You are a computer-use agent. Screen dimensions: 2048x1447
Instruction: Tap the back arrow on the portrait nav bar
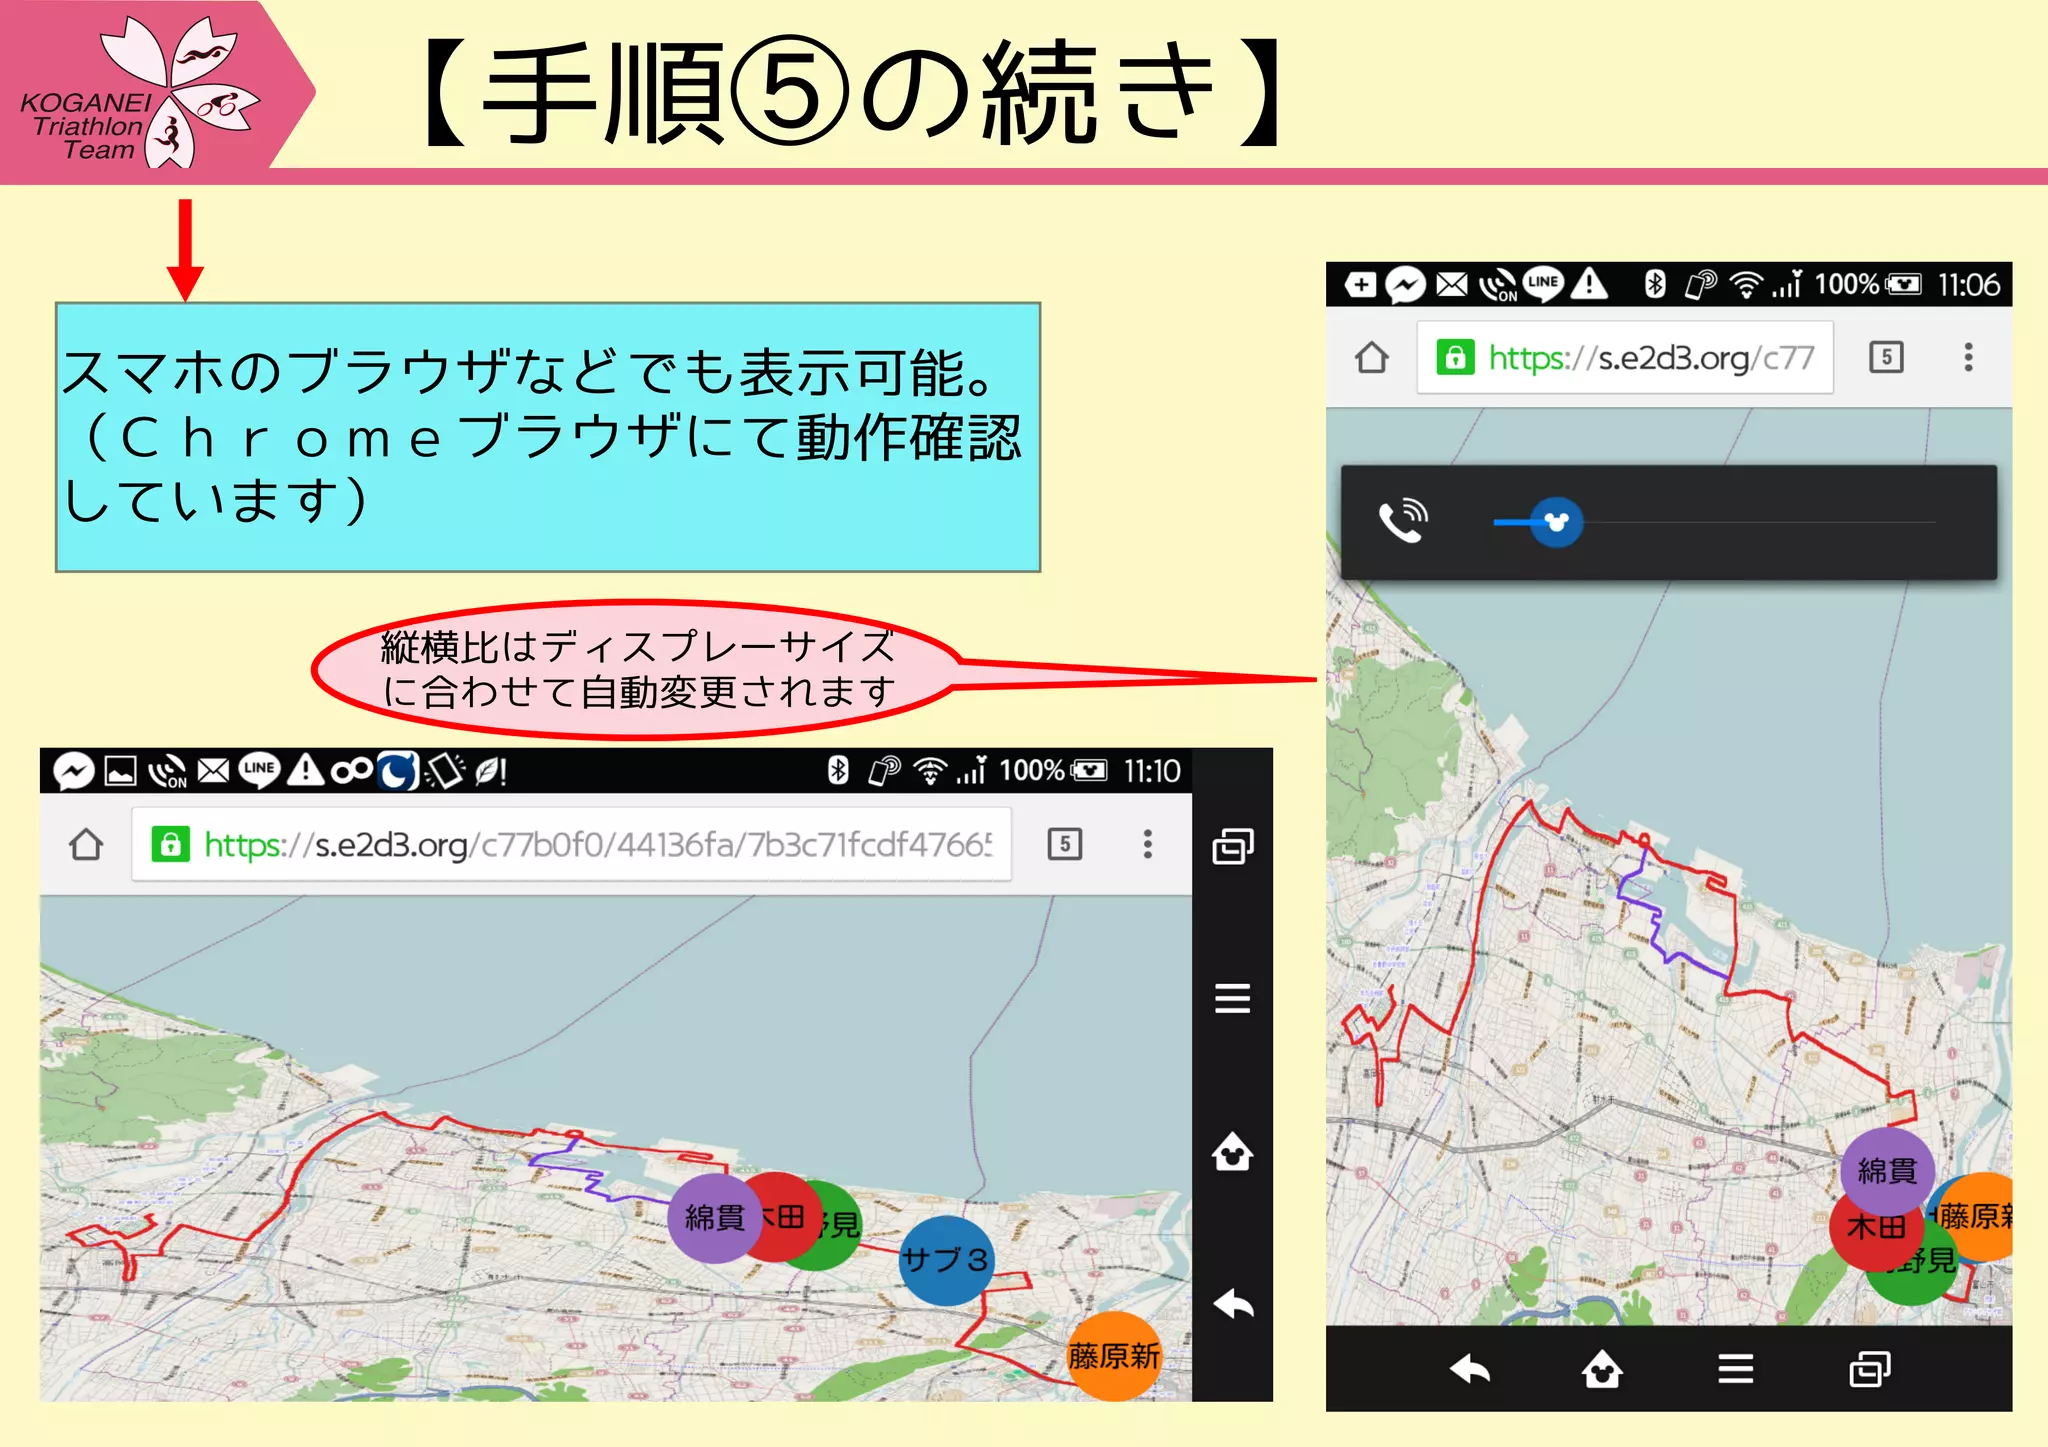[x=1469, y=1368]
